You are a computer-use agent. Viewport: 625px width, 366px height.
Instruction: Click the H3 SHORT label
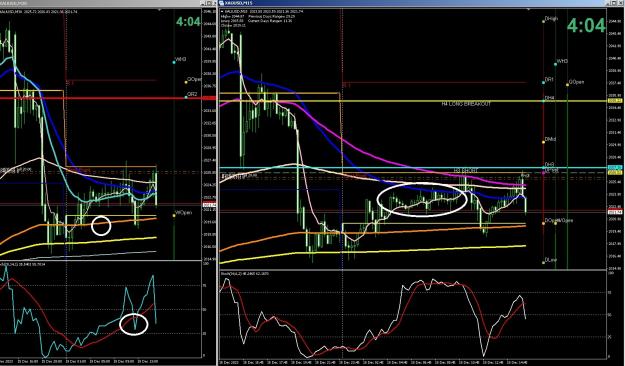[466, 170]
